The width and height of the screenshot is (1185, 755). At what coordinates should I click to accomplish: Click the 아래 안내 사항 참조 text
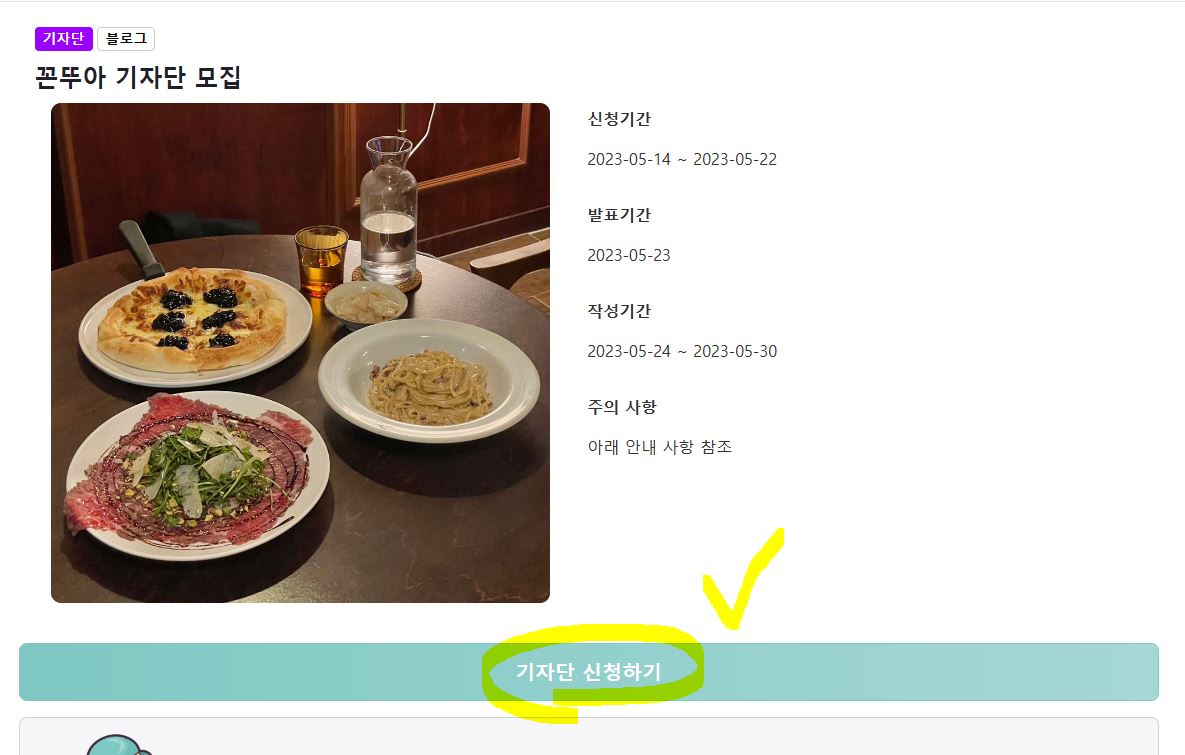(x=660, y=447)
